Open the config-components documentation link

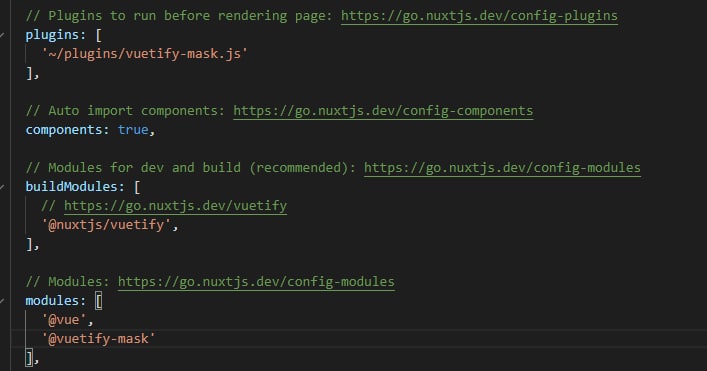(x=383, y=111)
